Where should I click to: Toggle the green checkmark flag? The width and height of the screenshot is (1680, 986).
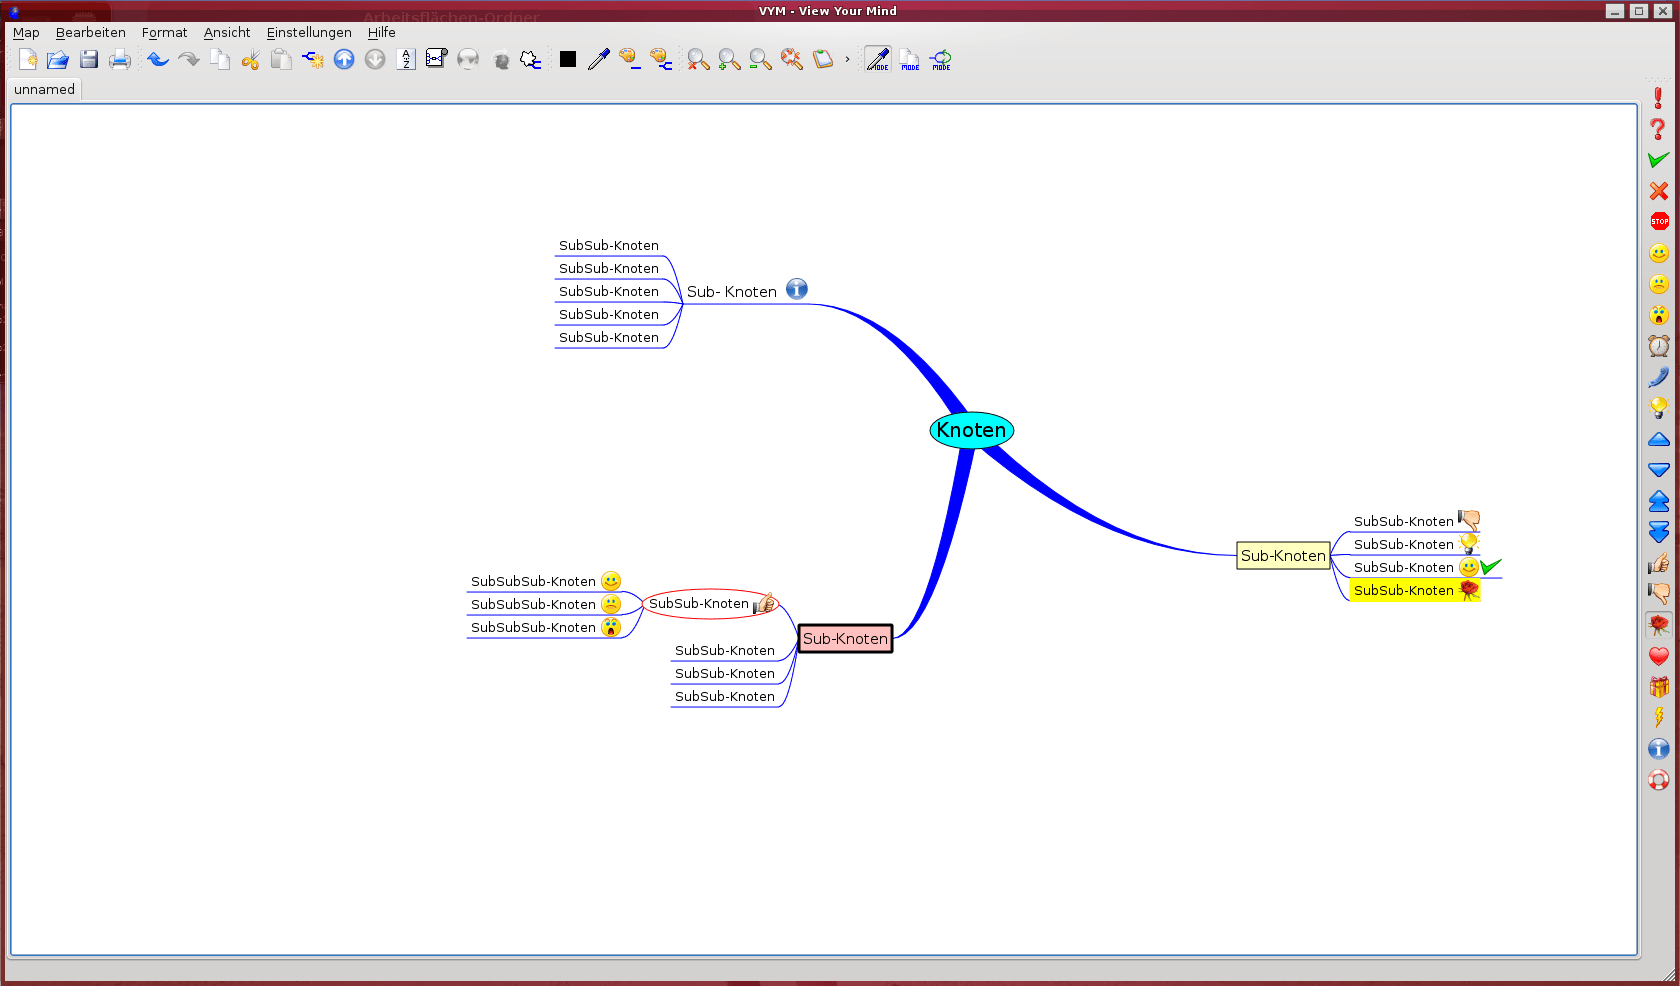(x=1659, y=160)
